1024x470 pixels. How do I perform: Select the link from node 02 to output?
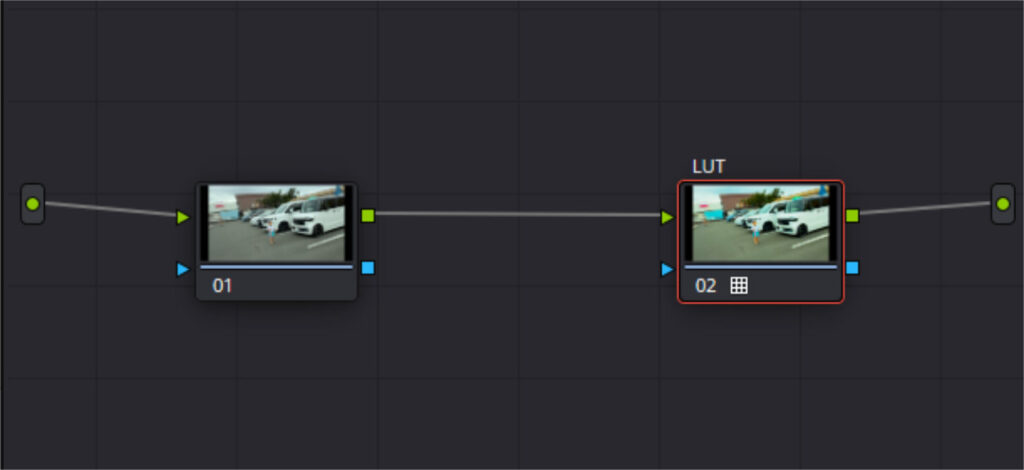[x=926, y=208]
